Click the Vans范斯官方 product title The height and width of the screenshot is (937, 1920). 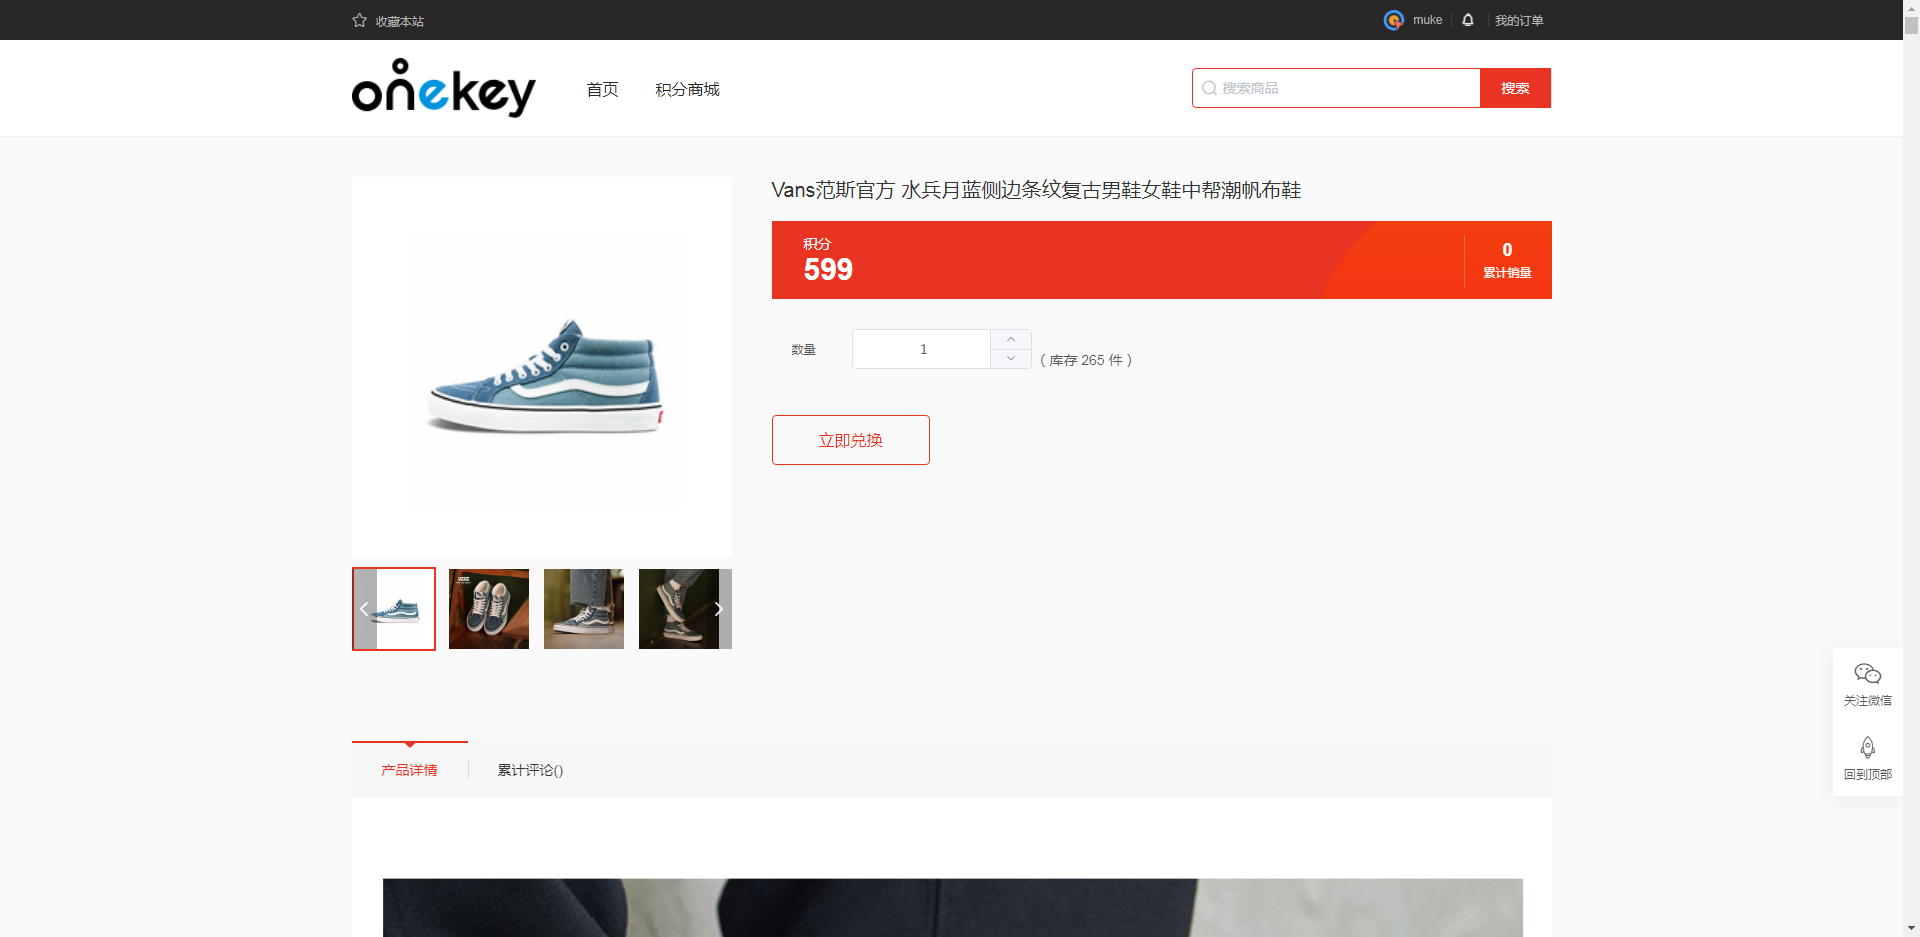tap(1036, 190)
